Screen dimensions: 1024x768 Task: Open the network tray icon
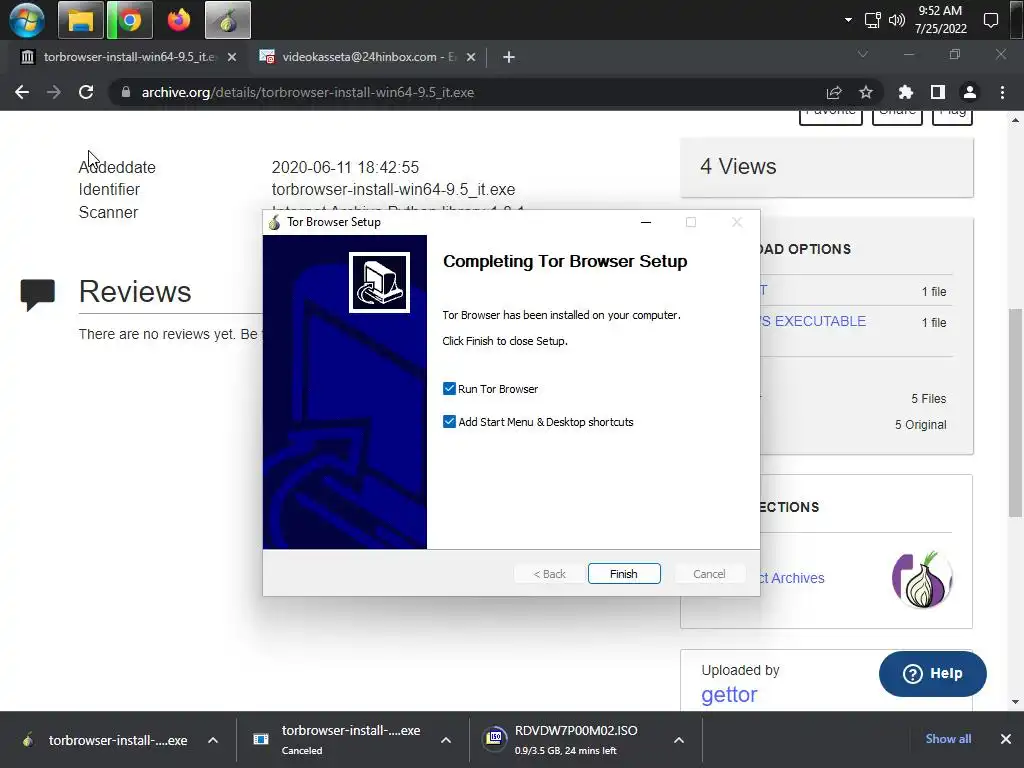(872, 20)
